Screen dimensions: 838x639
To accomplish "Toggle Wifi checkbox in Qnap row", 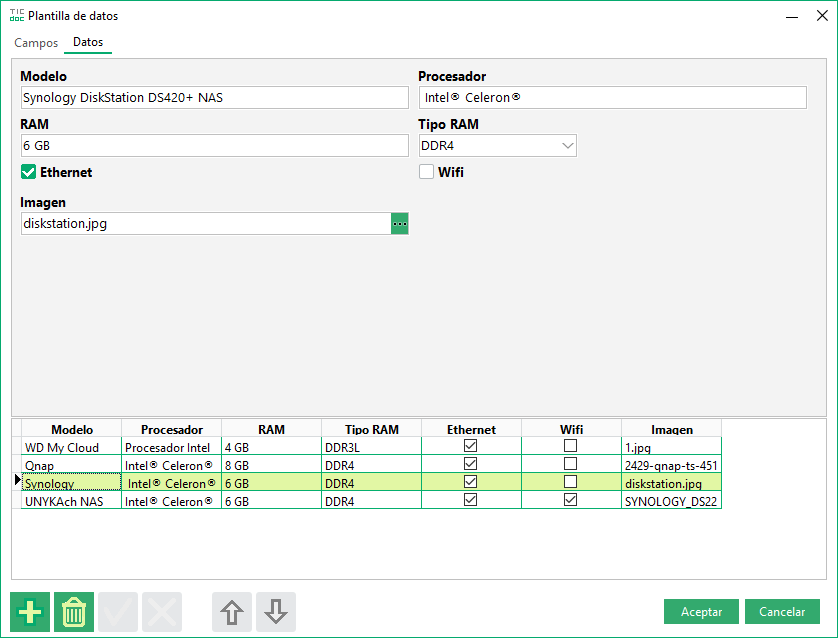I will click(570, 464).
